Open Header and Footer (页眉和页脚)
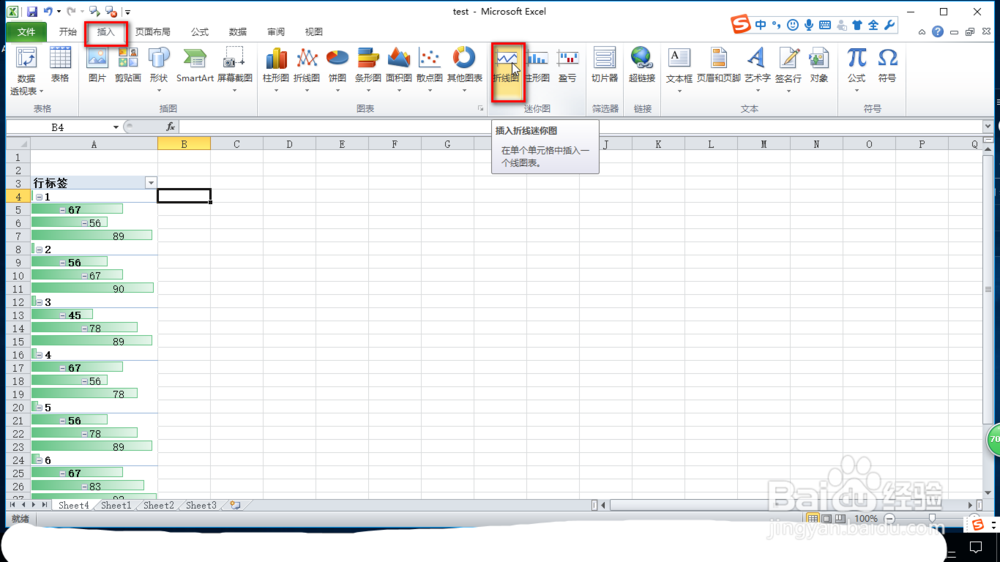This screenshot has height=562, width=1000. click(718, 65)
